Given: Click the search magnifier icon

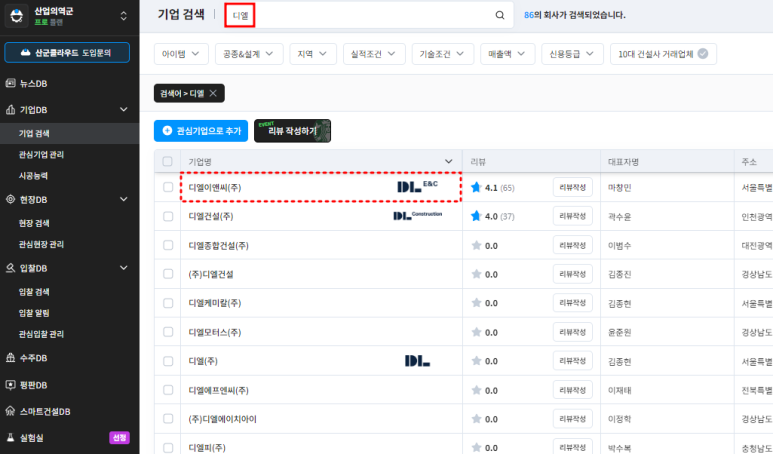Looking at the screenshot, I should pos(499,15).
